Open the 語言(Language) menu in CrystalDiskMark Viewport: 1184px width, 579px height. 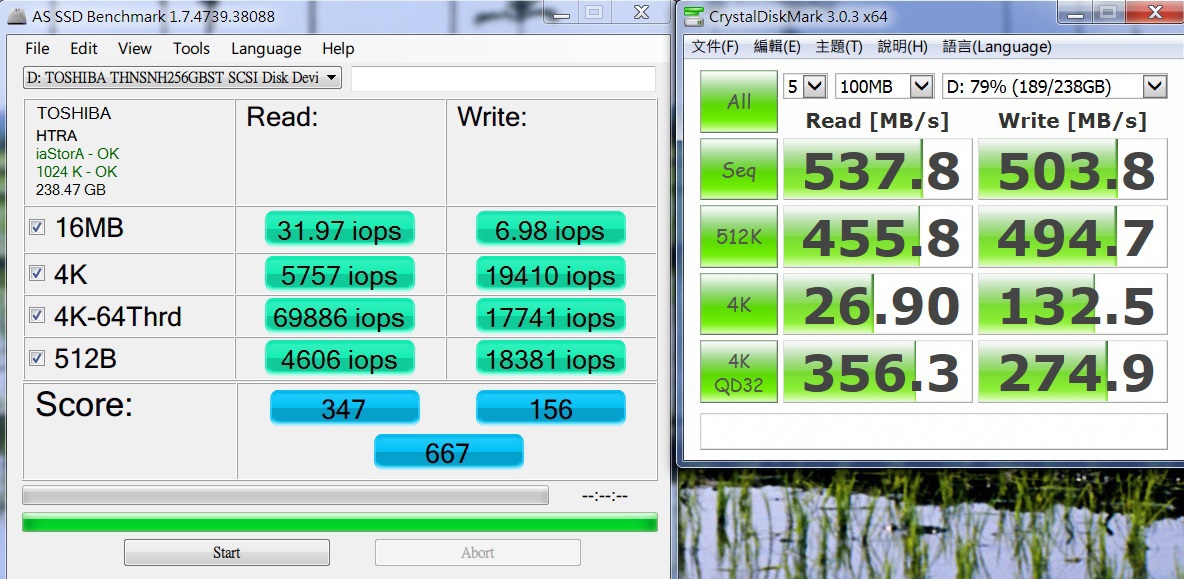coord(997,47)
